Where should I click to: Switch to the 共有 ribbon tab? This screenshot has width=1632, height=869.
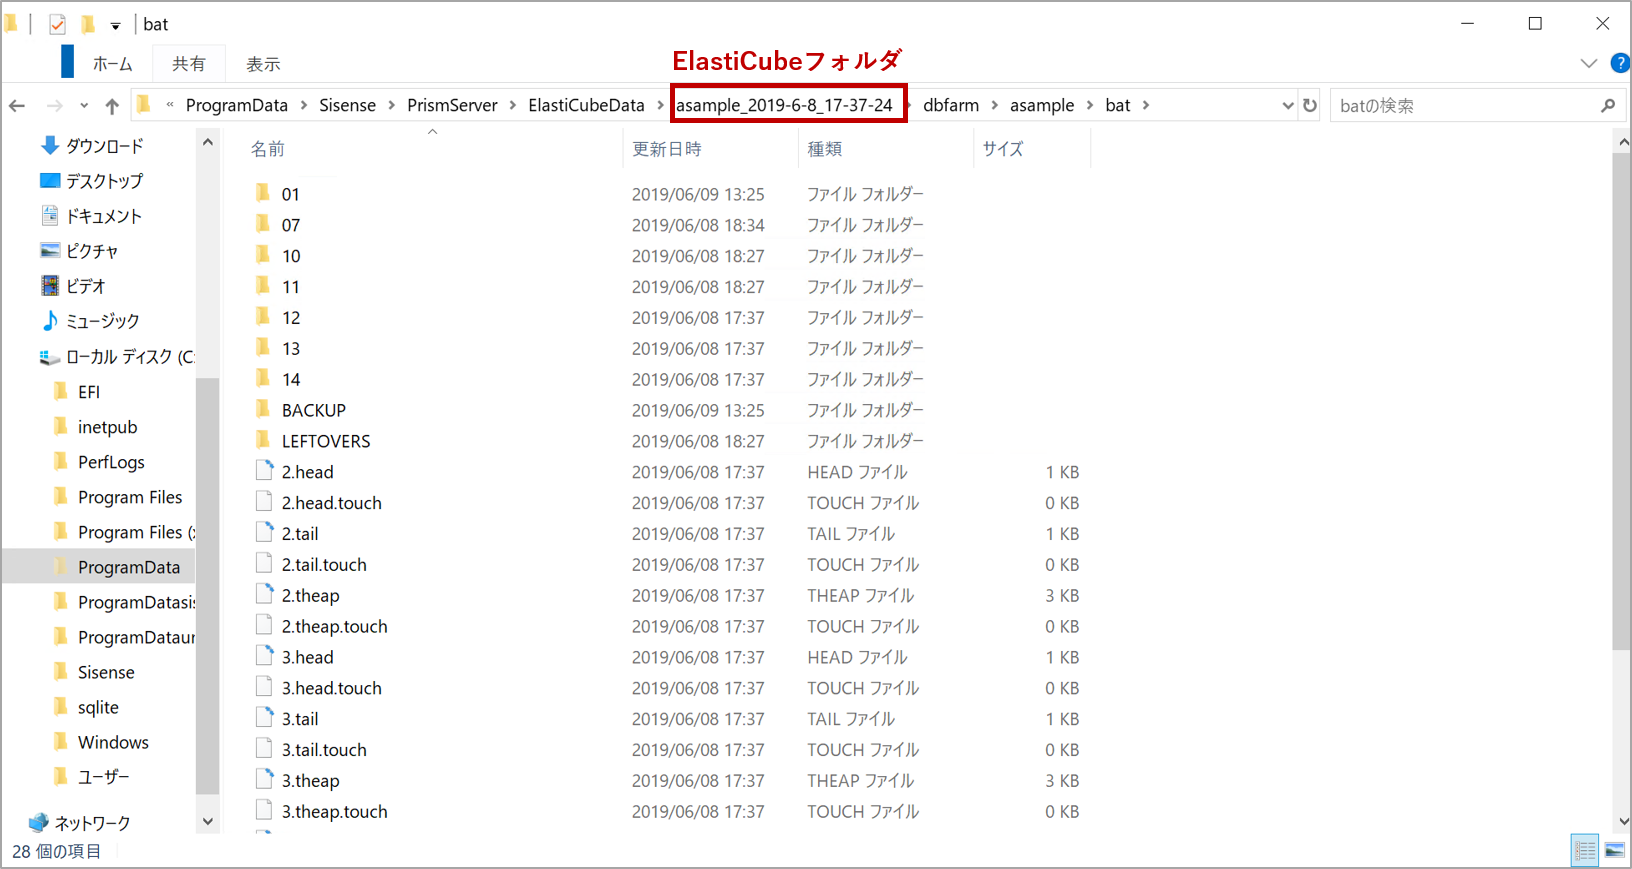pyautogui.click(x=188, y=64)
